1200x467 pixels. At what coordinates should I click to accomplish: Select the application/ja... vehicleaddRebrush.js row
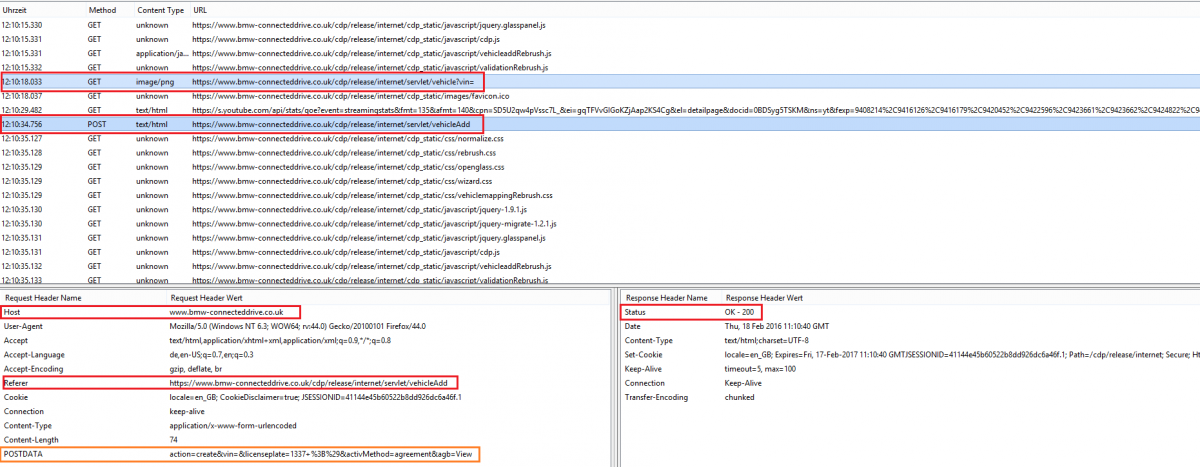click(600, 52)
